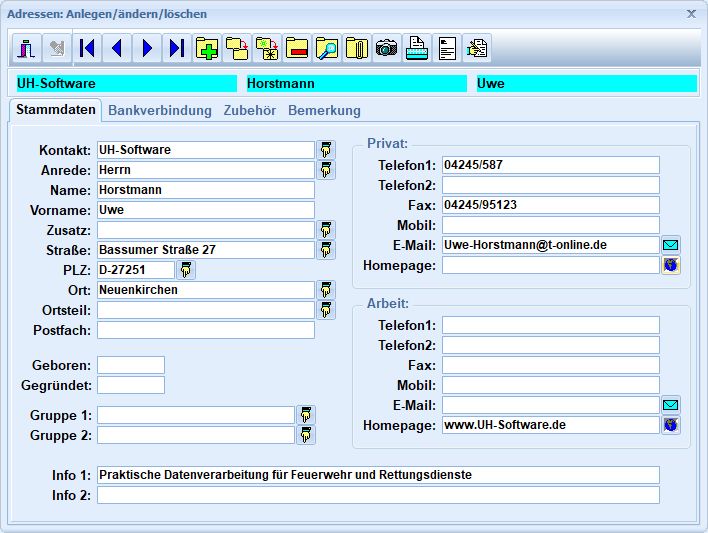Image resolution: width=708 pixels, height=533 pixels.
Task: Open lookup hand icon beside Kontakt field
Action: [x=326, y=150]
